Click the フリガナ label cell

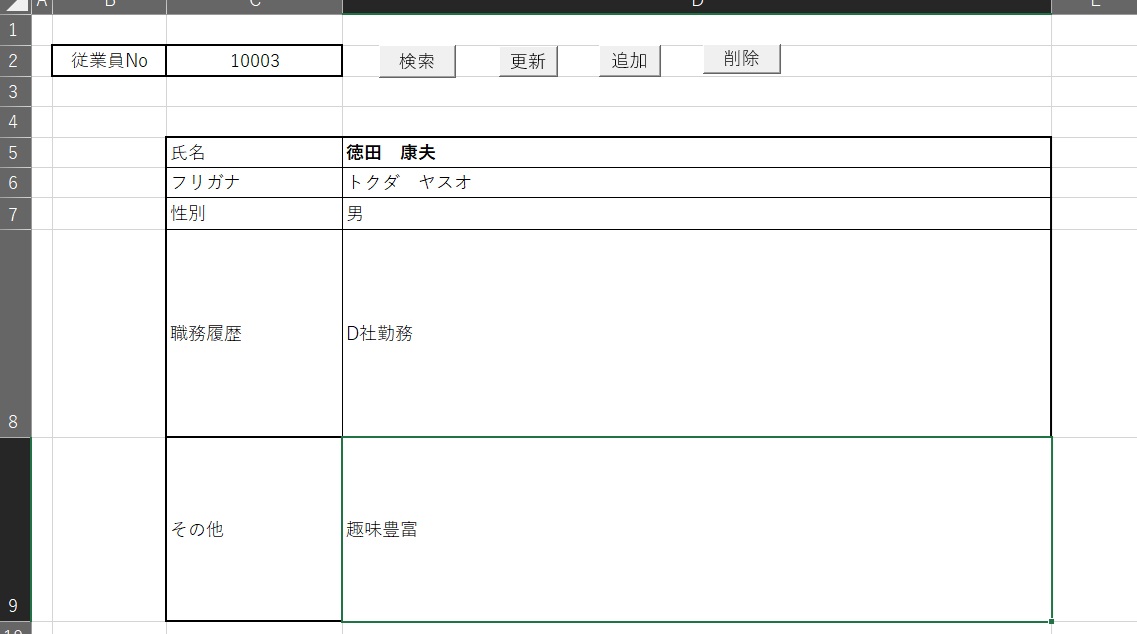tap(254, 183)
